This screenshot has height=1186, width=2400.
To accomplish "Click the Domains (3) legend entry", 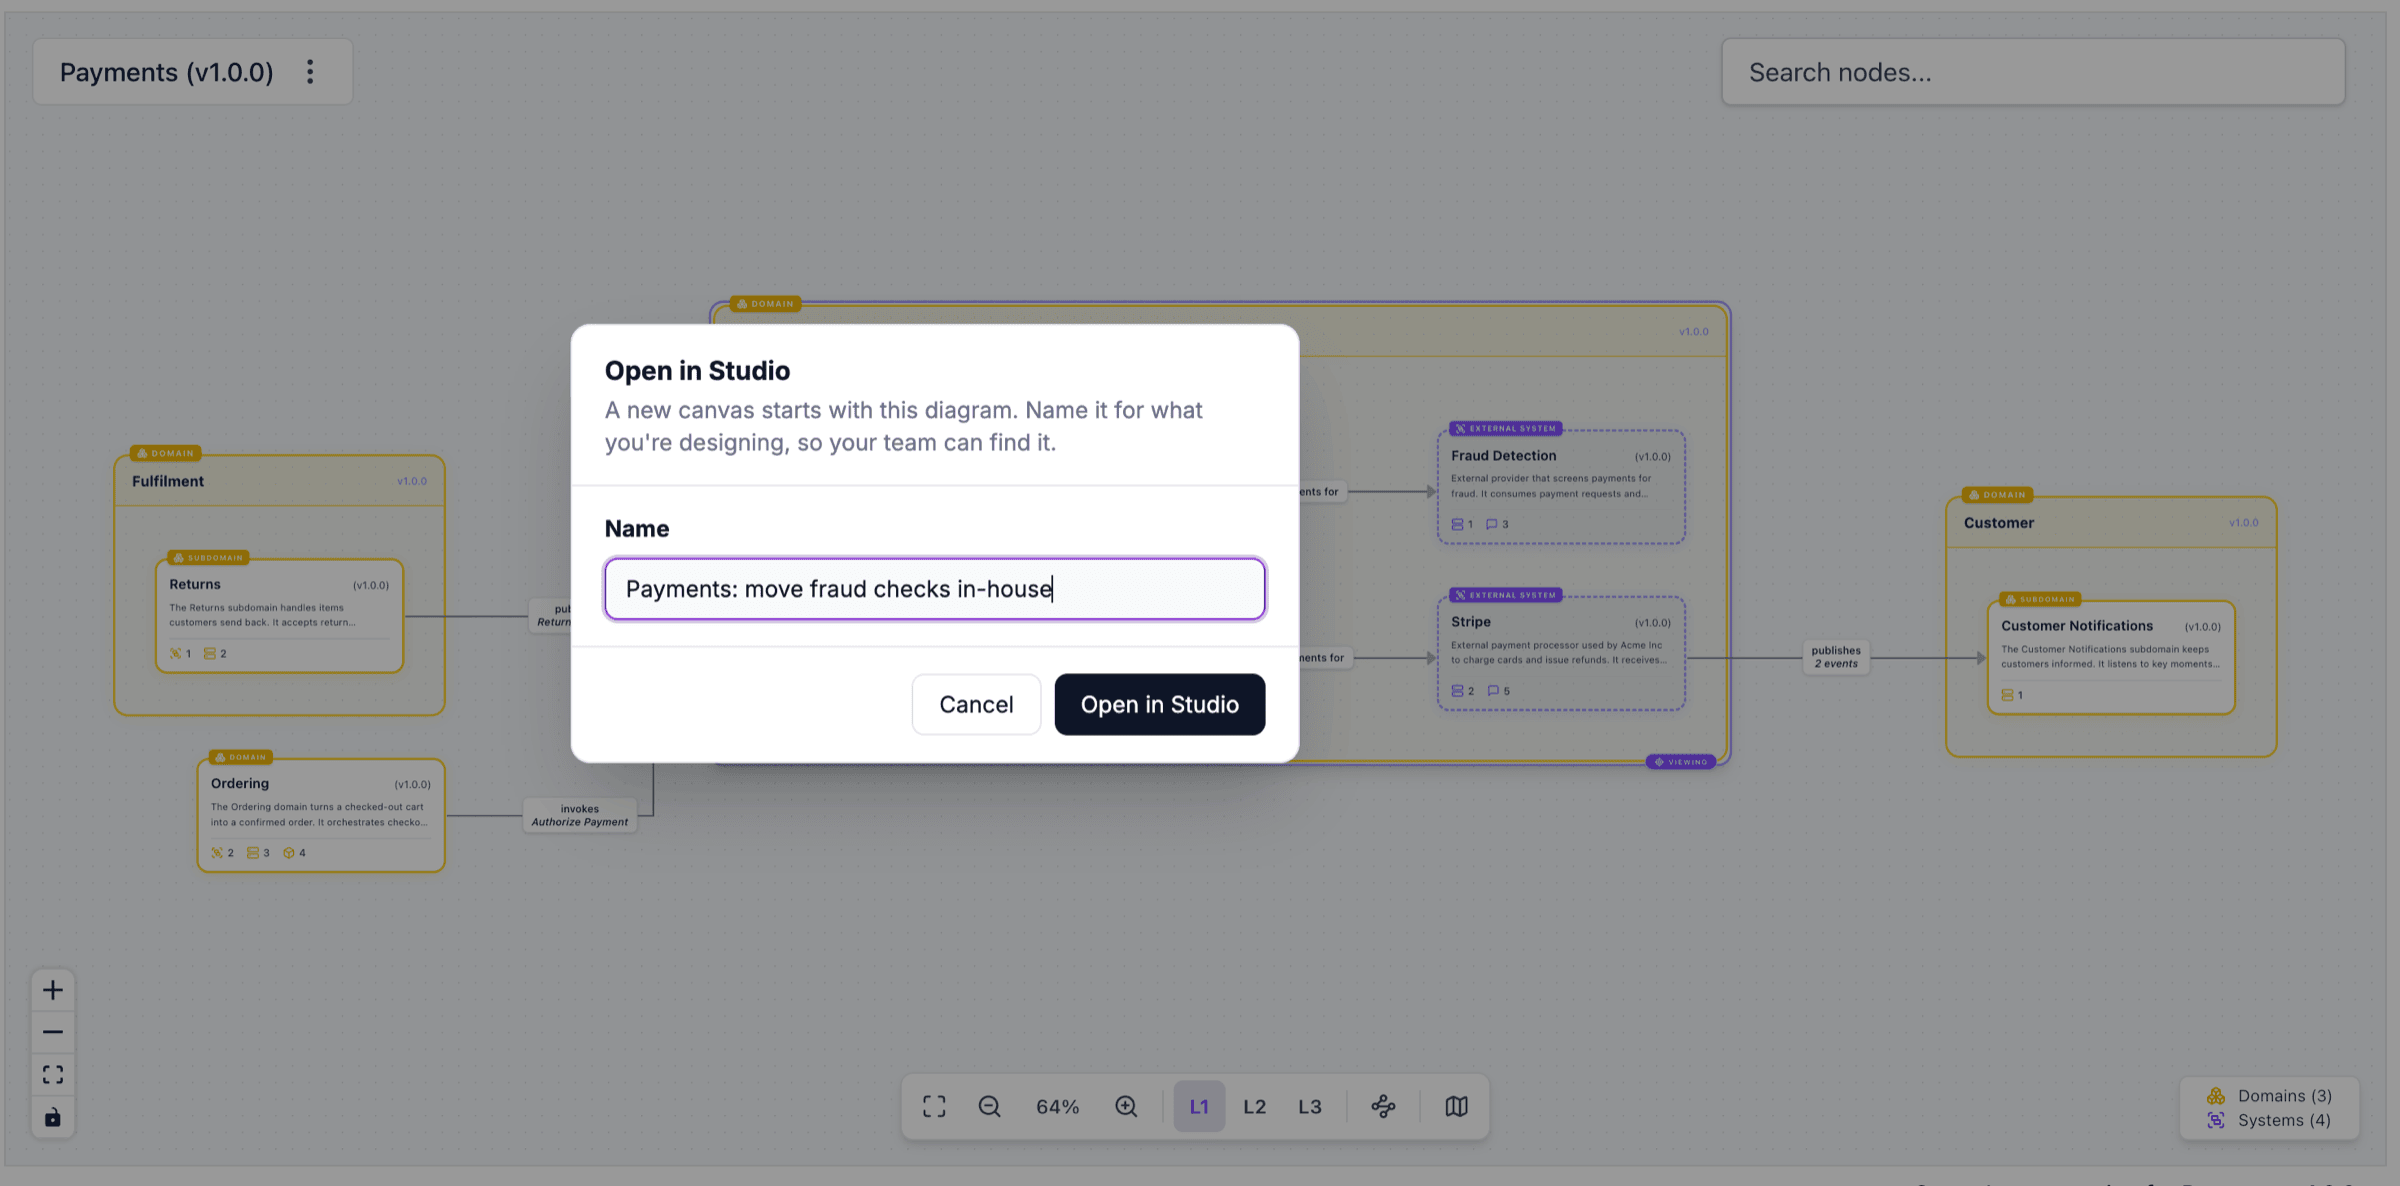I will (x=2270, y=1095).
